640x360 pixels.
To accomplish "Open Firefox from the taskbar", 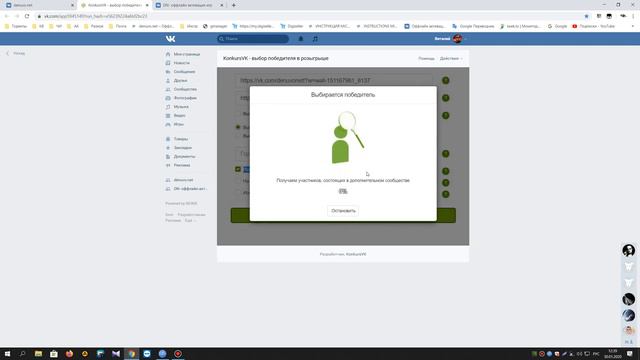I will pyautogui.click(x=69, y=354).
